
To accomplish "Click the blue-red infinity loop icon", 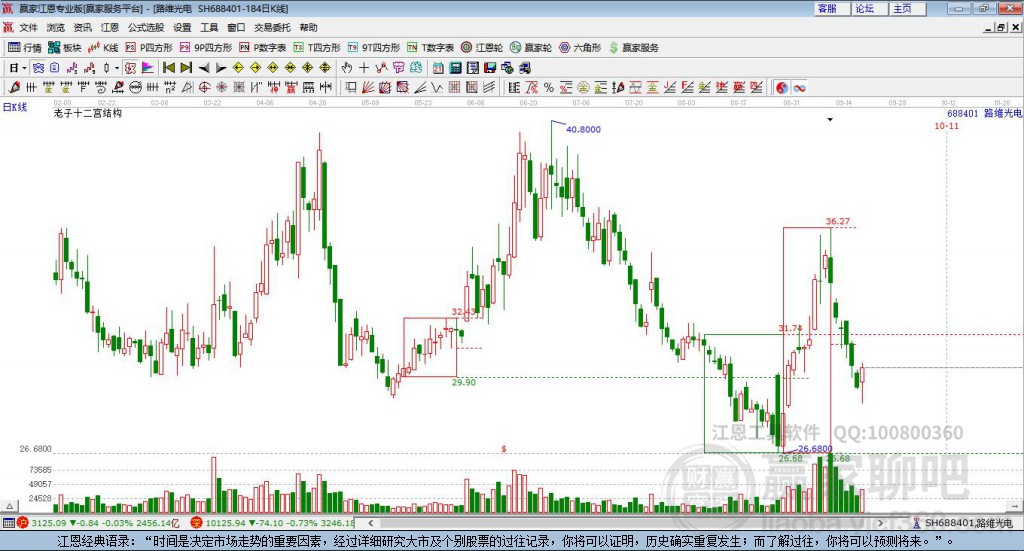I will pos(799,87).
